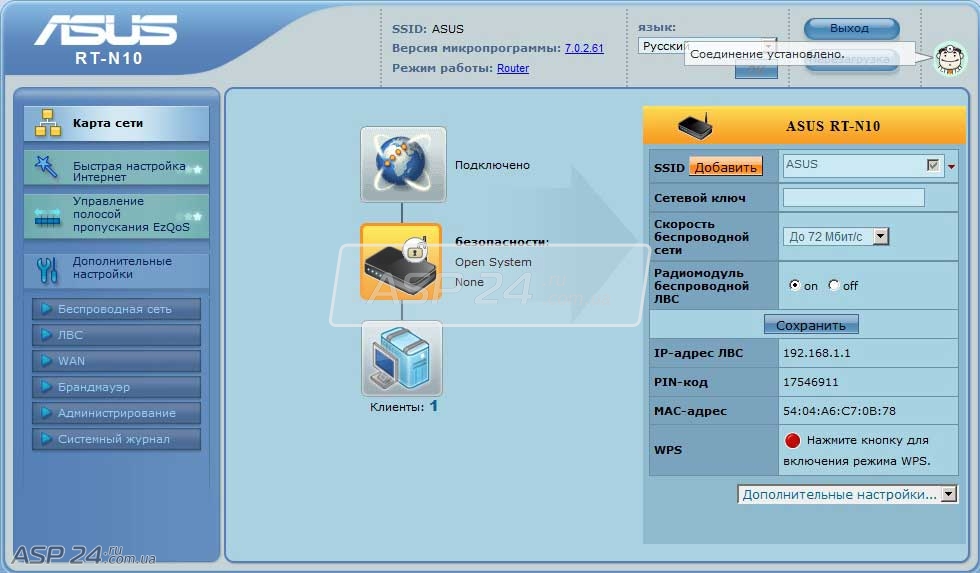Click the Подключено status text
This screenshot has height=573, width=980.
[x=492, y=165]
